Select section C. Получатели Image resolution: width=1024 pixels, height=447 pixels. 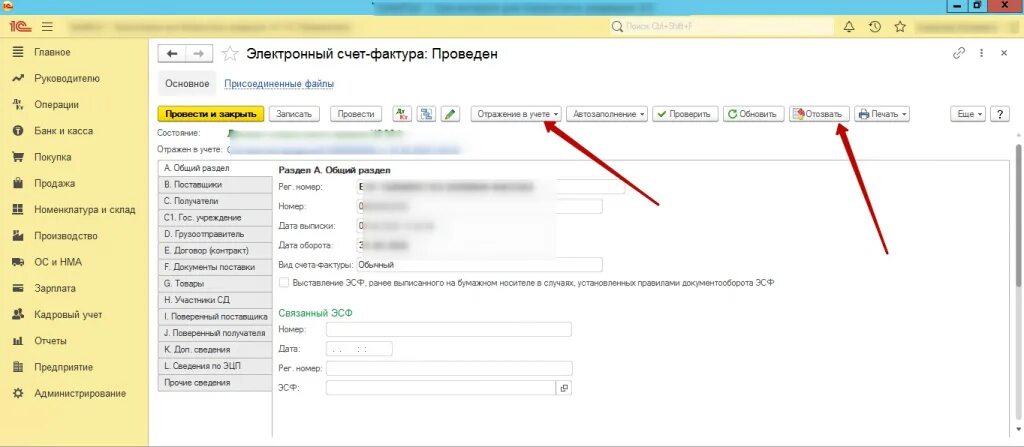click(214, 201)
